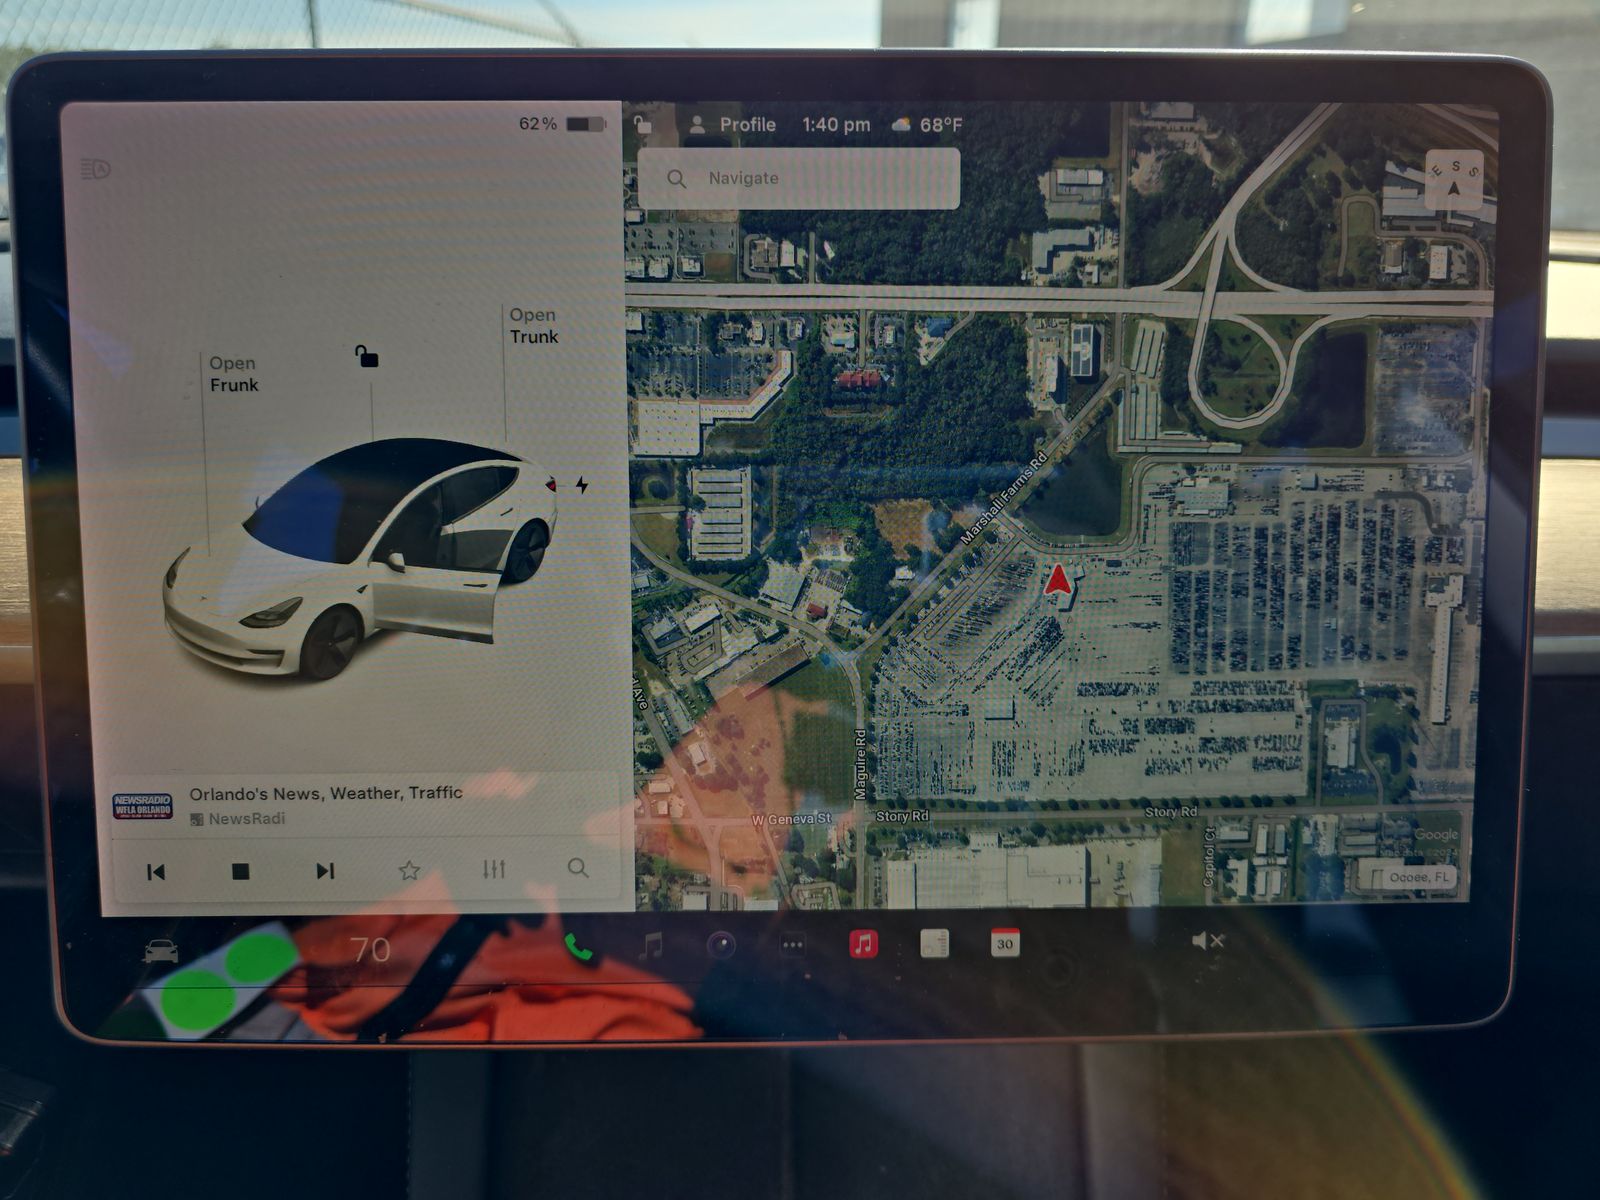
Task: Search media with the magnifier icon
Action: point(577,868)
